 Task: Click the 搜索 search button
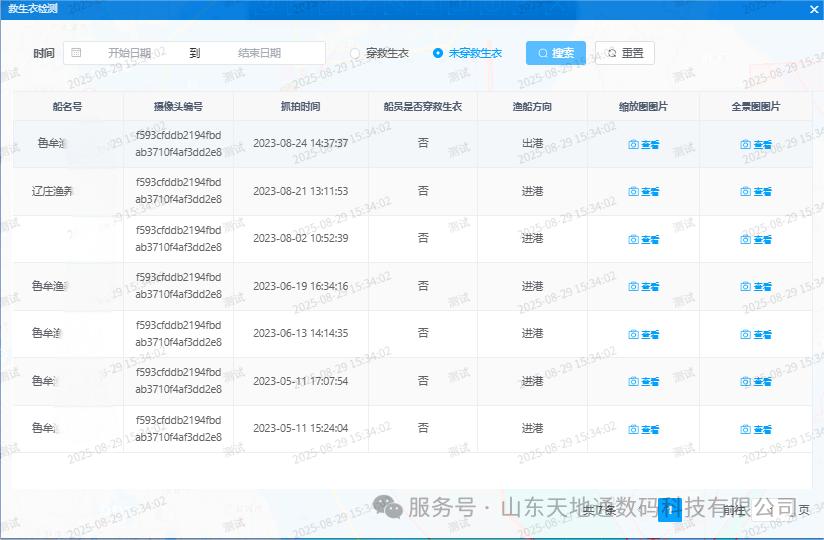click(555, 53)
